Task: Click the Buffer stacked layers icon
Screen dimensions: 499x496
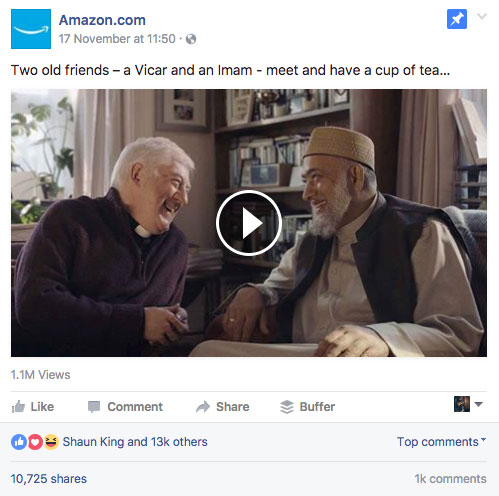Action: (287, 407)
